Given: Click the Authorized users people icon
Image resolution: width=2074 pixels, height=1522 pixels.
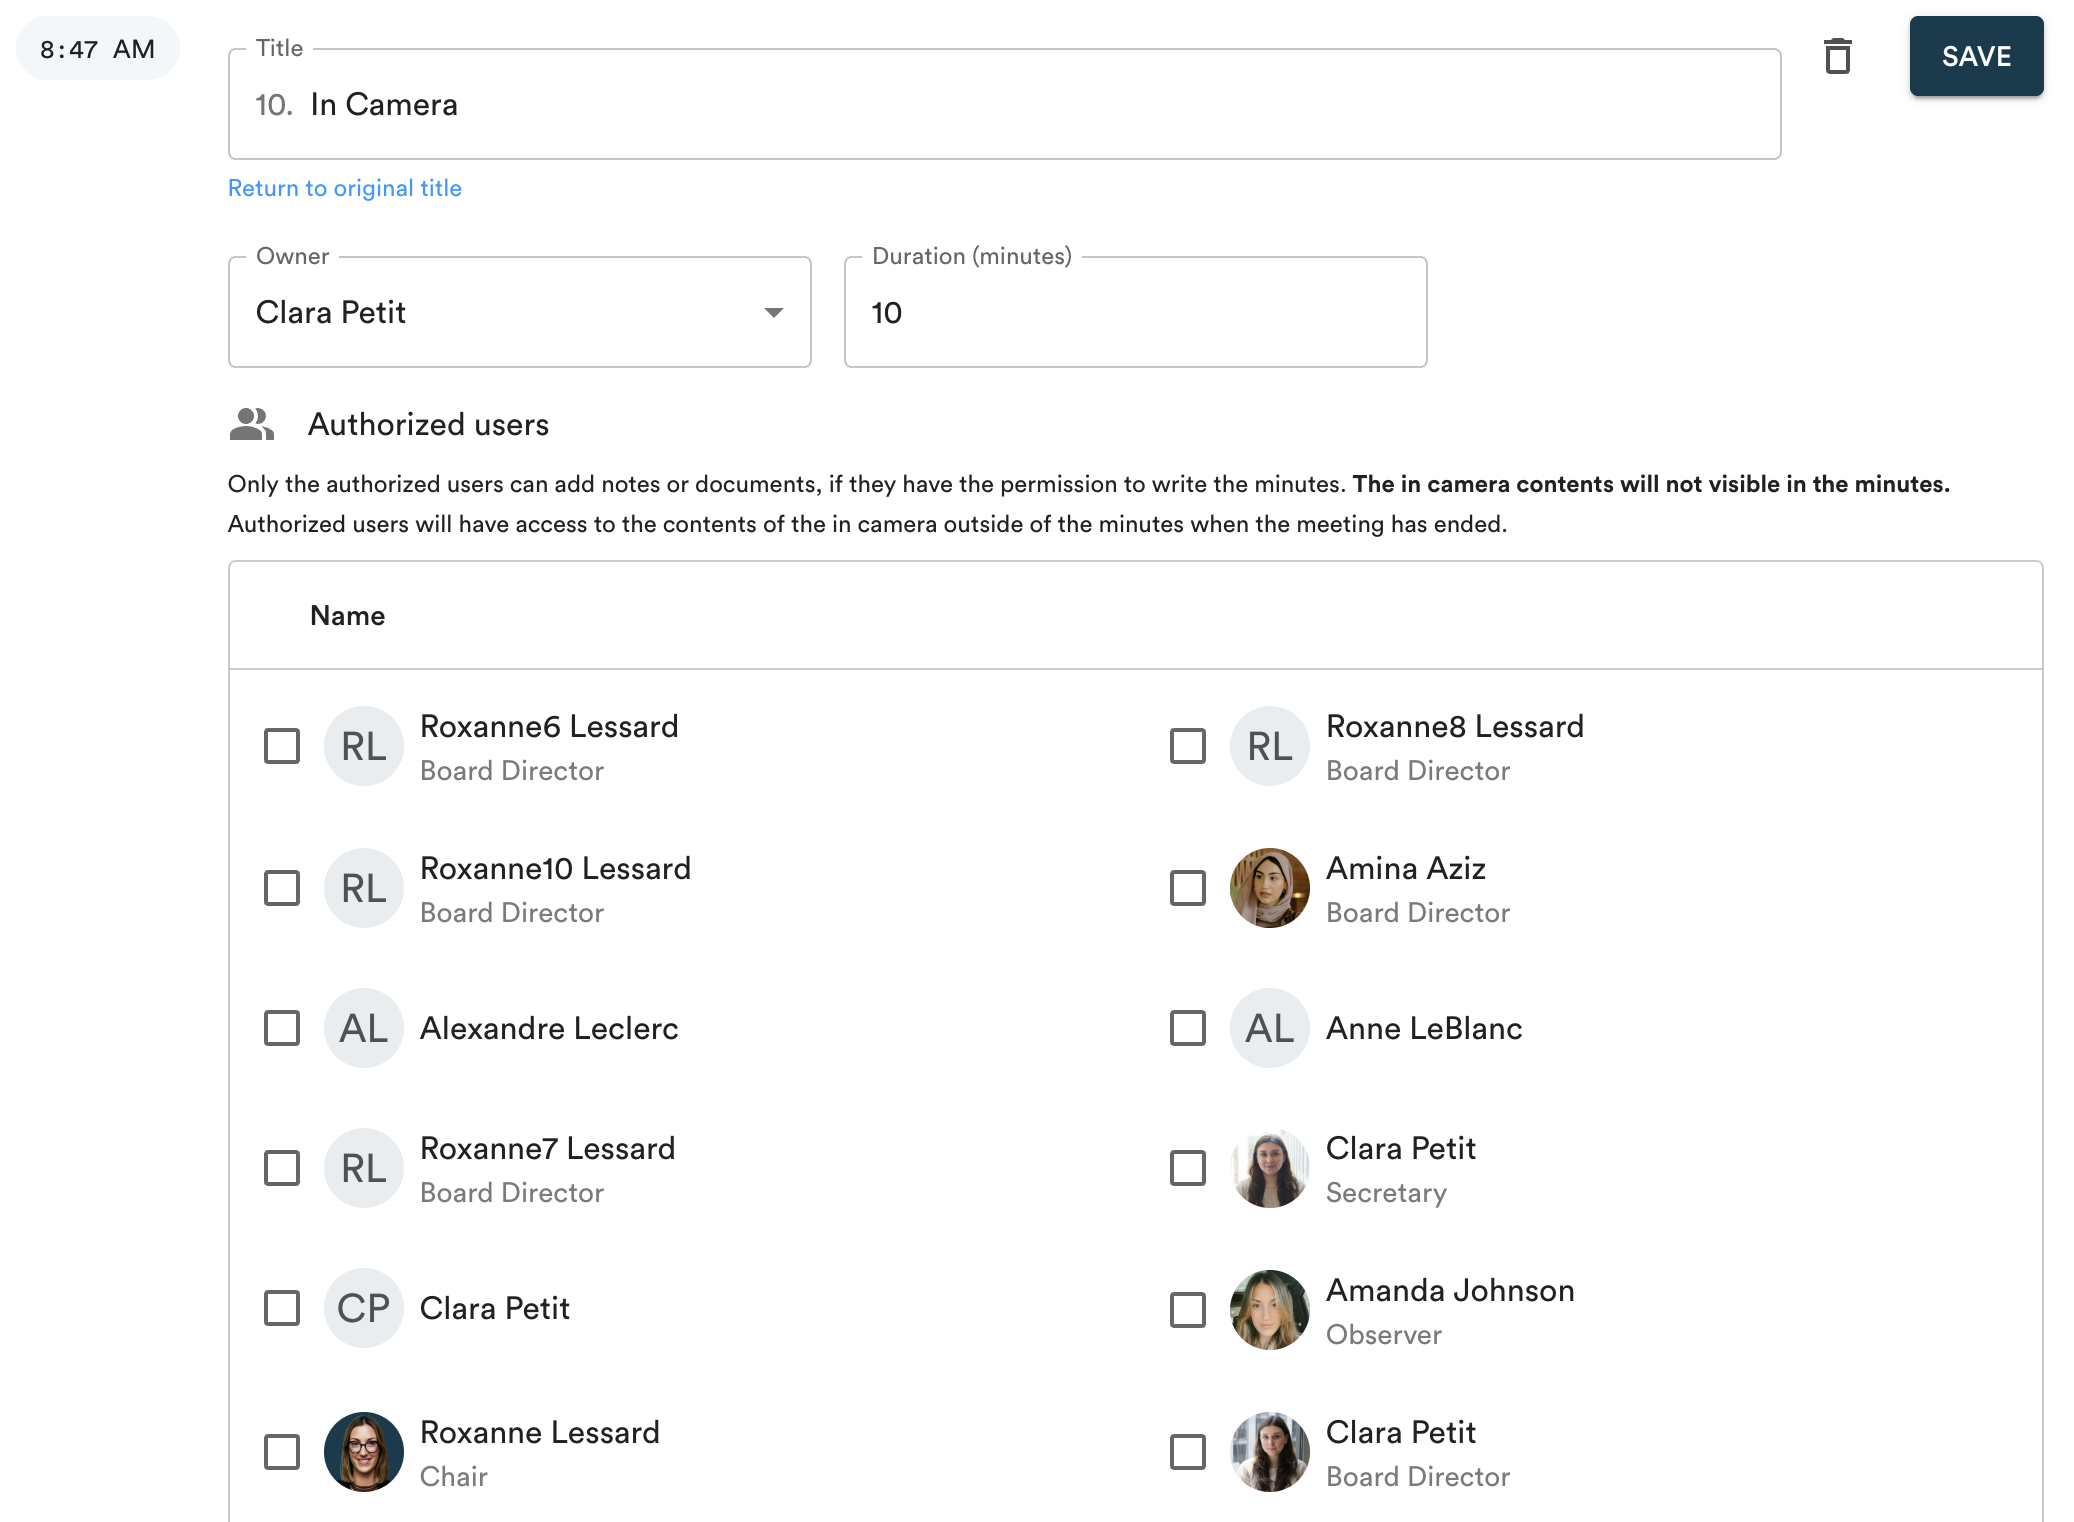Looking at the screenshot, I should [x=251, y=424].
